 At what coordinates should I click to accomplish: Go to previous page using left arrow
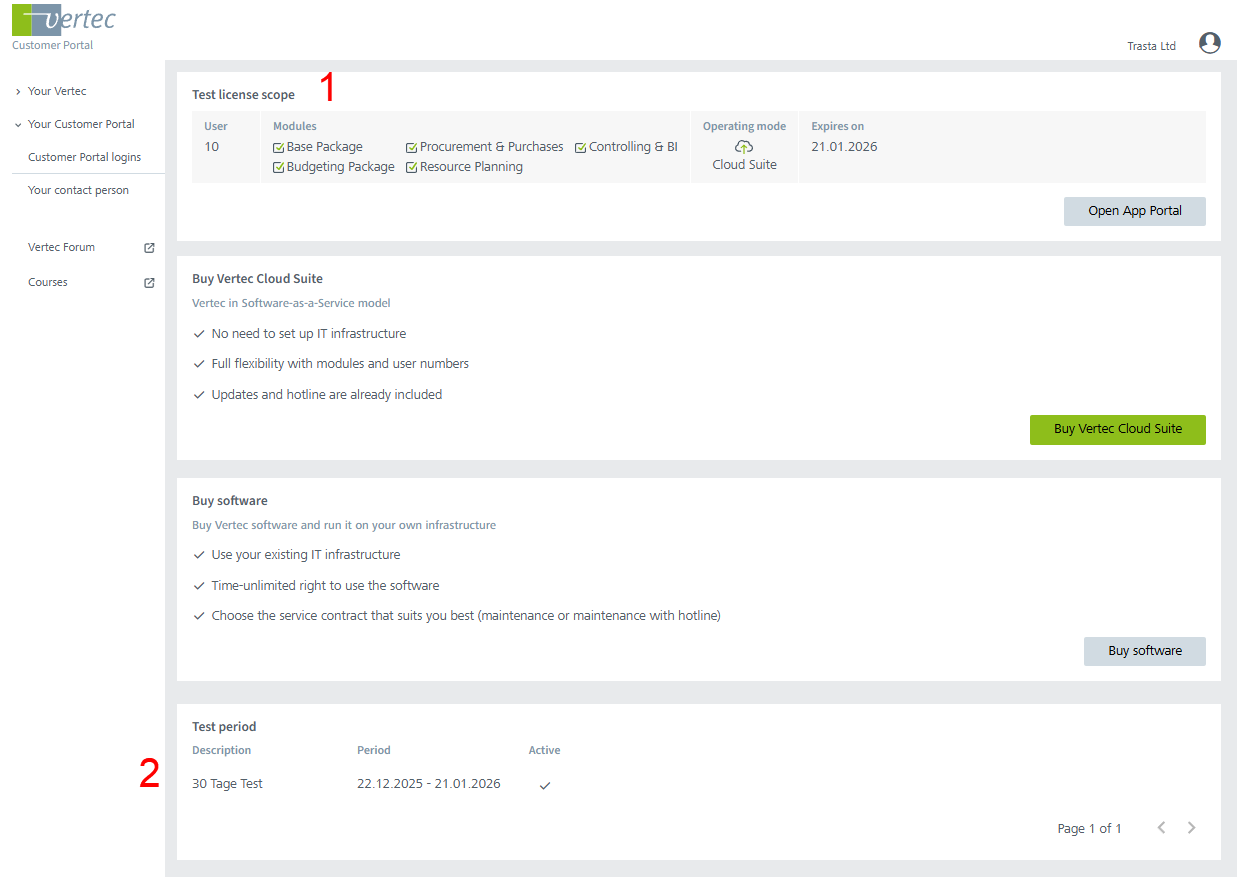click(x=1161, y=828)
